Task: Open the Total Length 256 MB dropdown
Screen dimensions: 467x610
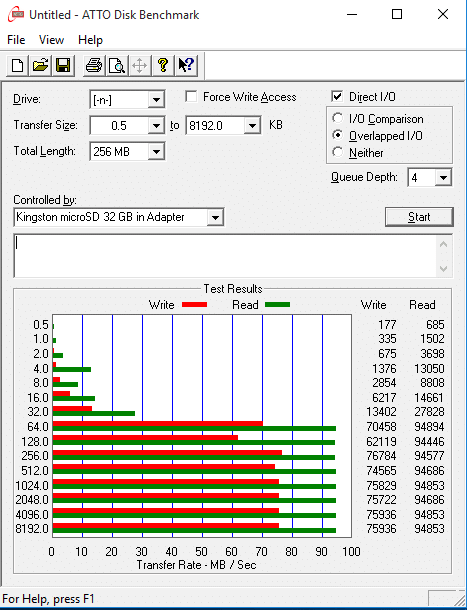Action: pos(156,151)
